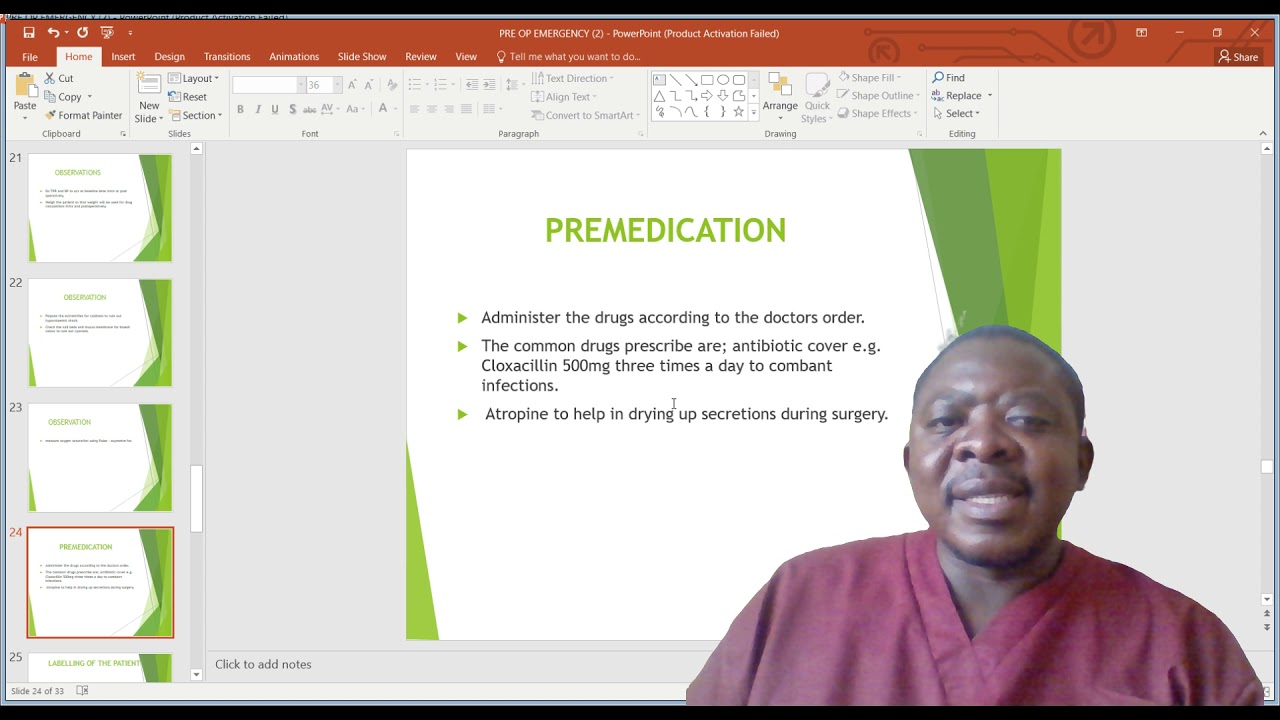The image size is (1280, 720).
Task: Open the Font Color dropdown arrow
Action: coord(396,109)
